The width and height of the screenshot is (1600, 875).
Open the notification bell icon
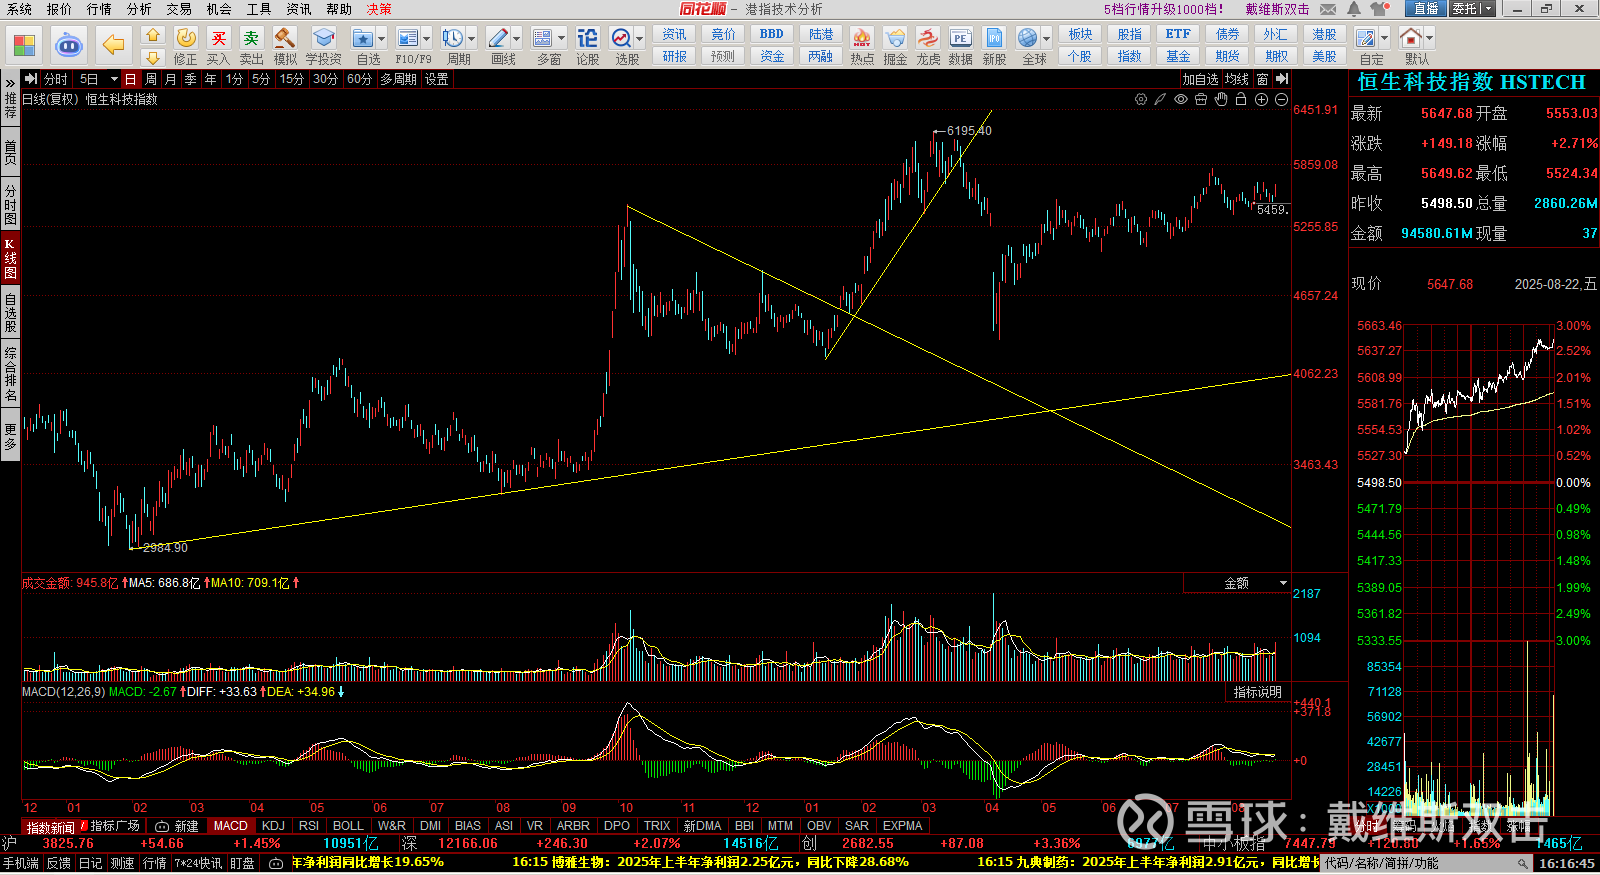coord(1353,9)
